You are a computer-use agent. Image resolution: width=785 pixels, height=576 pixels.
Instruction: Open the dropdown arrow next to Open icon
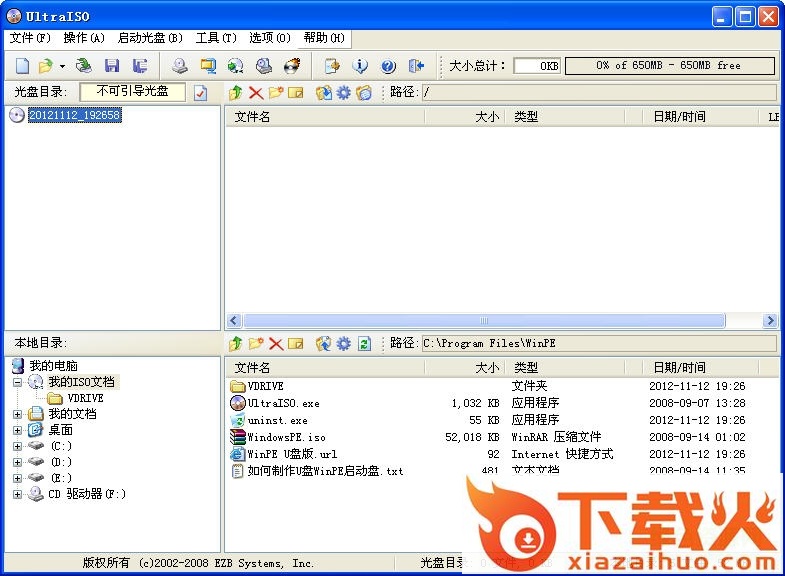[62, 67]
